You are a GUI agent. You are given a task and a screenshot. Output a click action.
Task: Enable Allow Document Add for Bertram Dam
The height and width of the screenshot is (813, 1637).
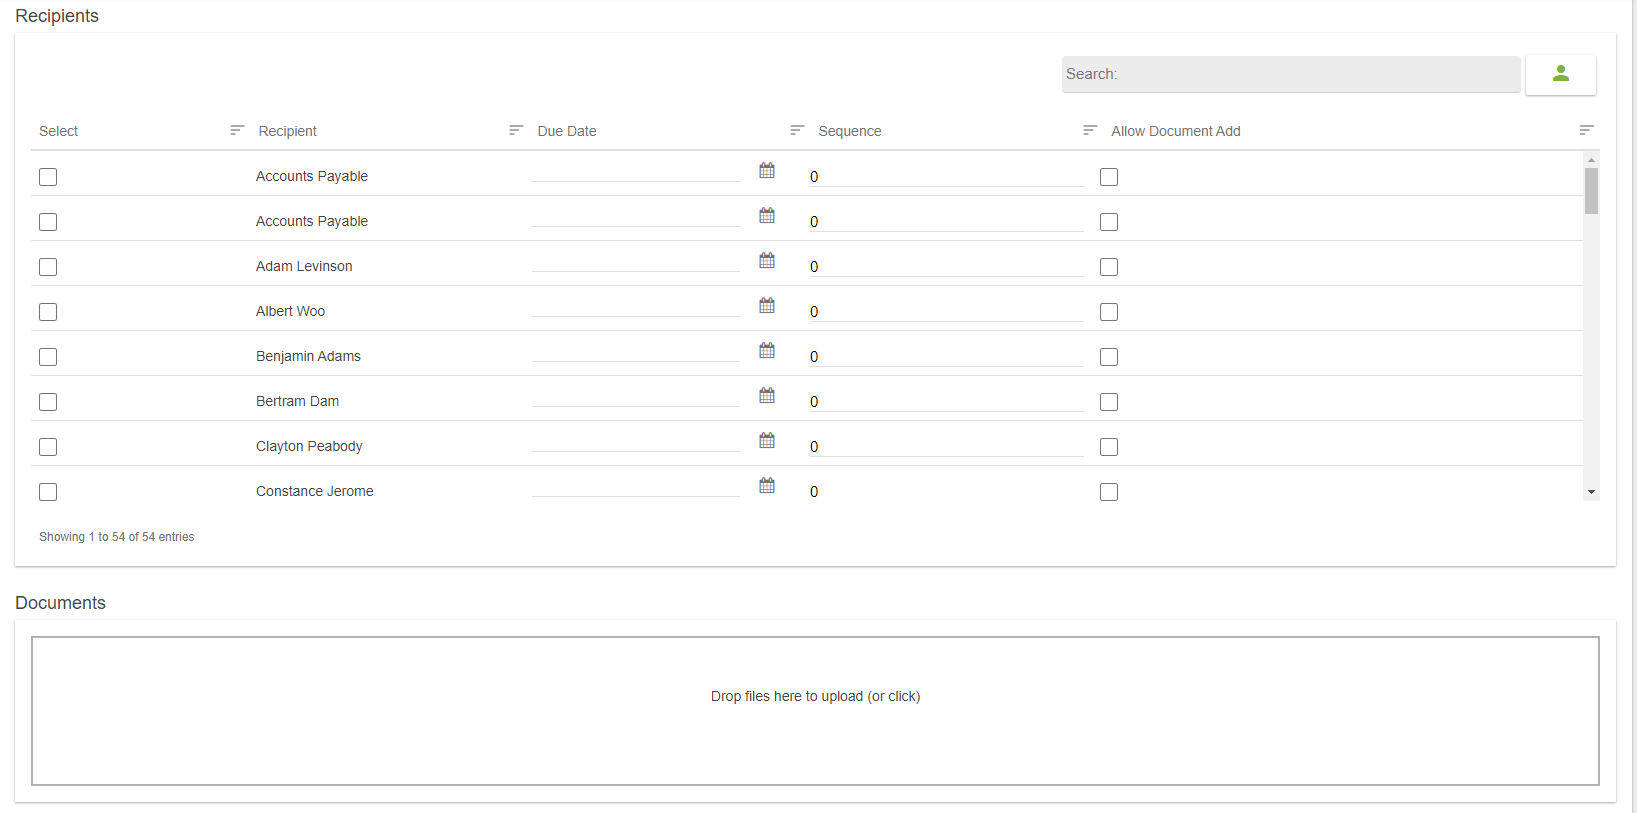1109,402
